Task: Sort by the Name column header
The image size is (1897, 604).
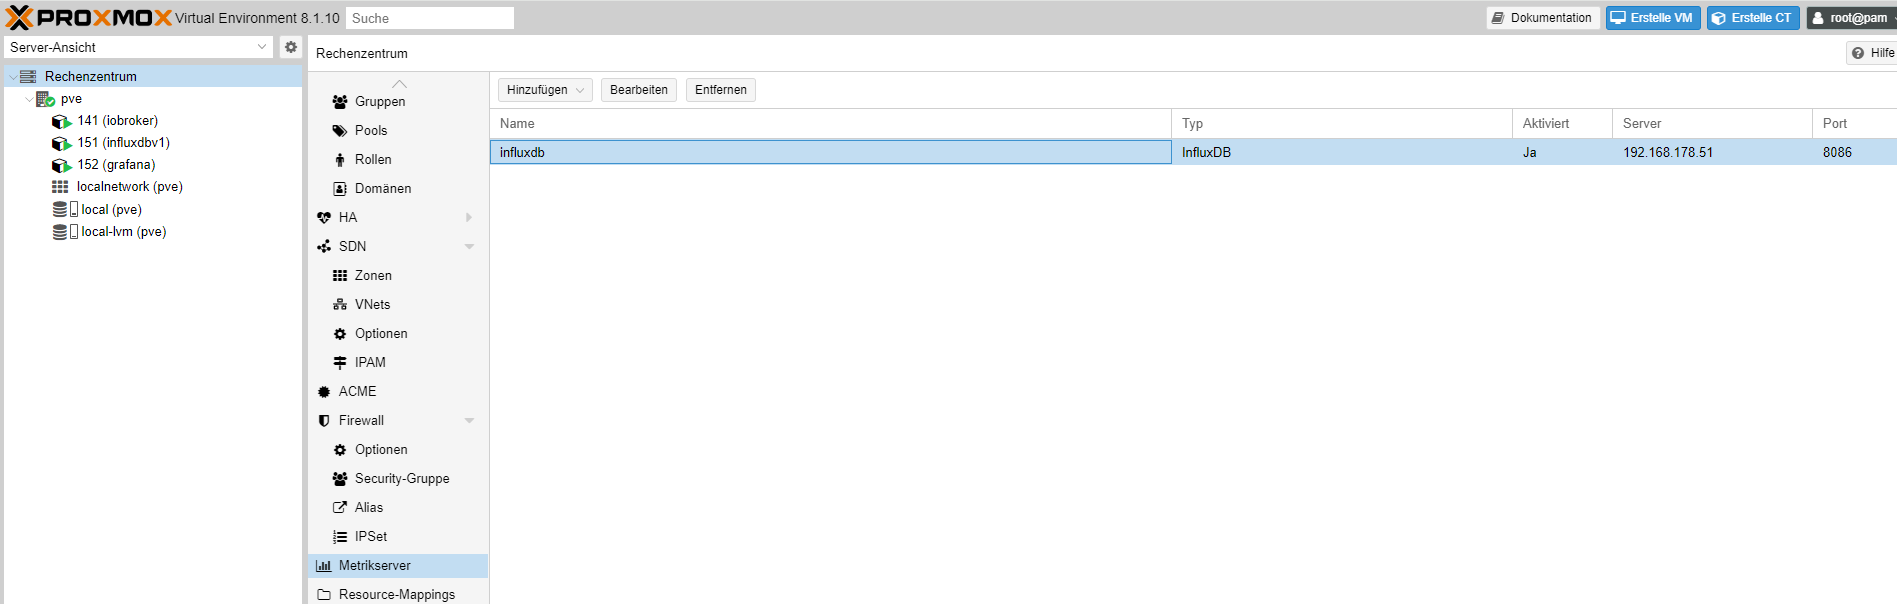Action: pyautogui.click(x=830, y=124)
